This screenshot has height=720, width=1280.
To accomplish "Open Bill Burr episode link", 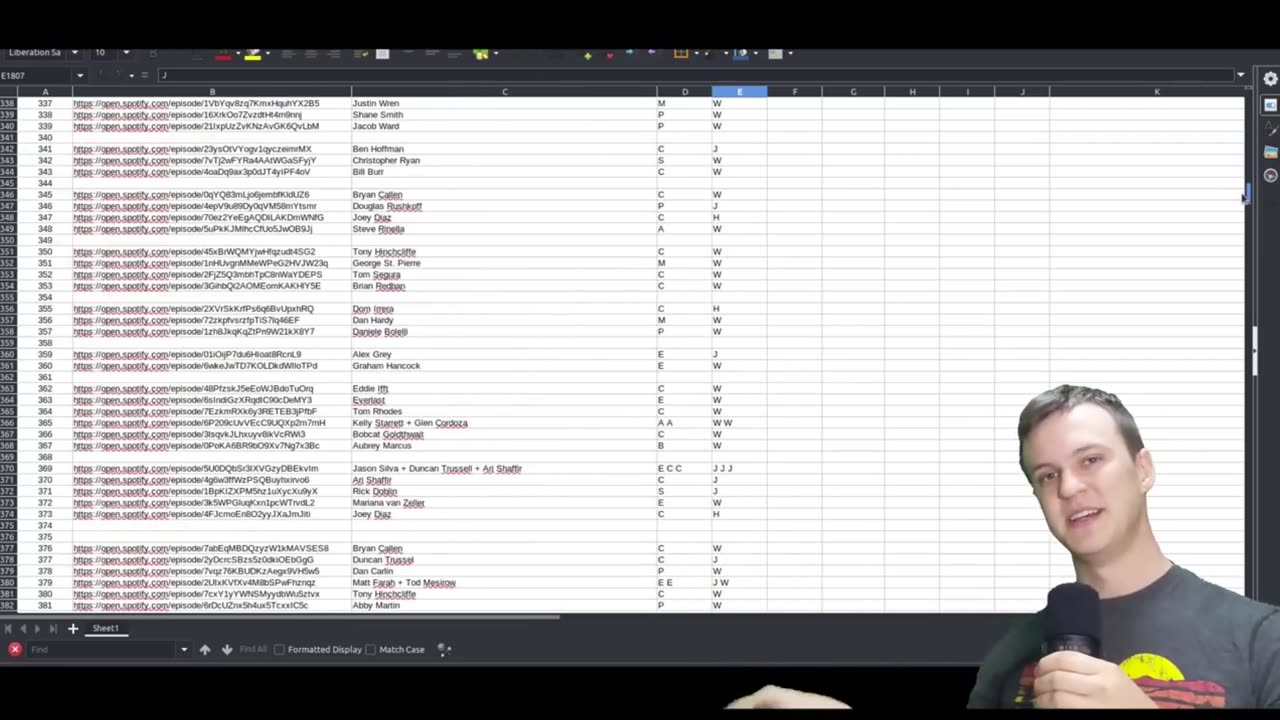I will [x=192, y=172].
